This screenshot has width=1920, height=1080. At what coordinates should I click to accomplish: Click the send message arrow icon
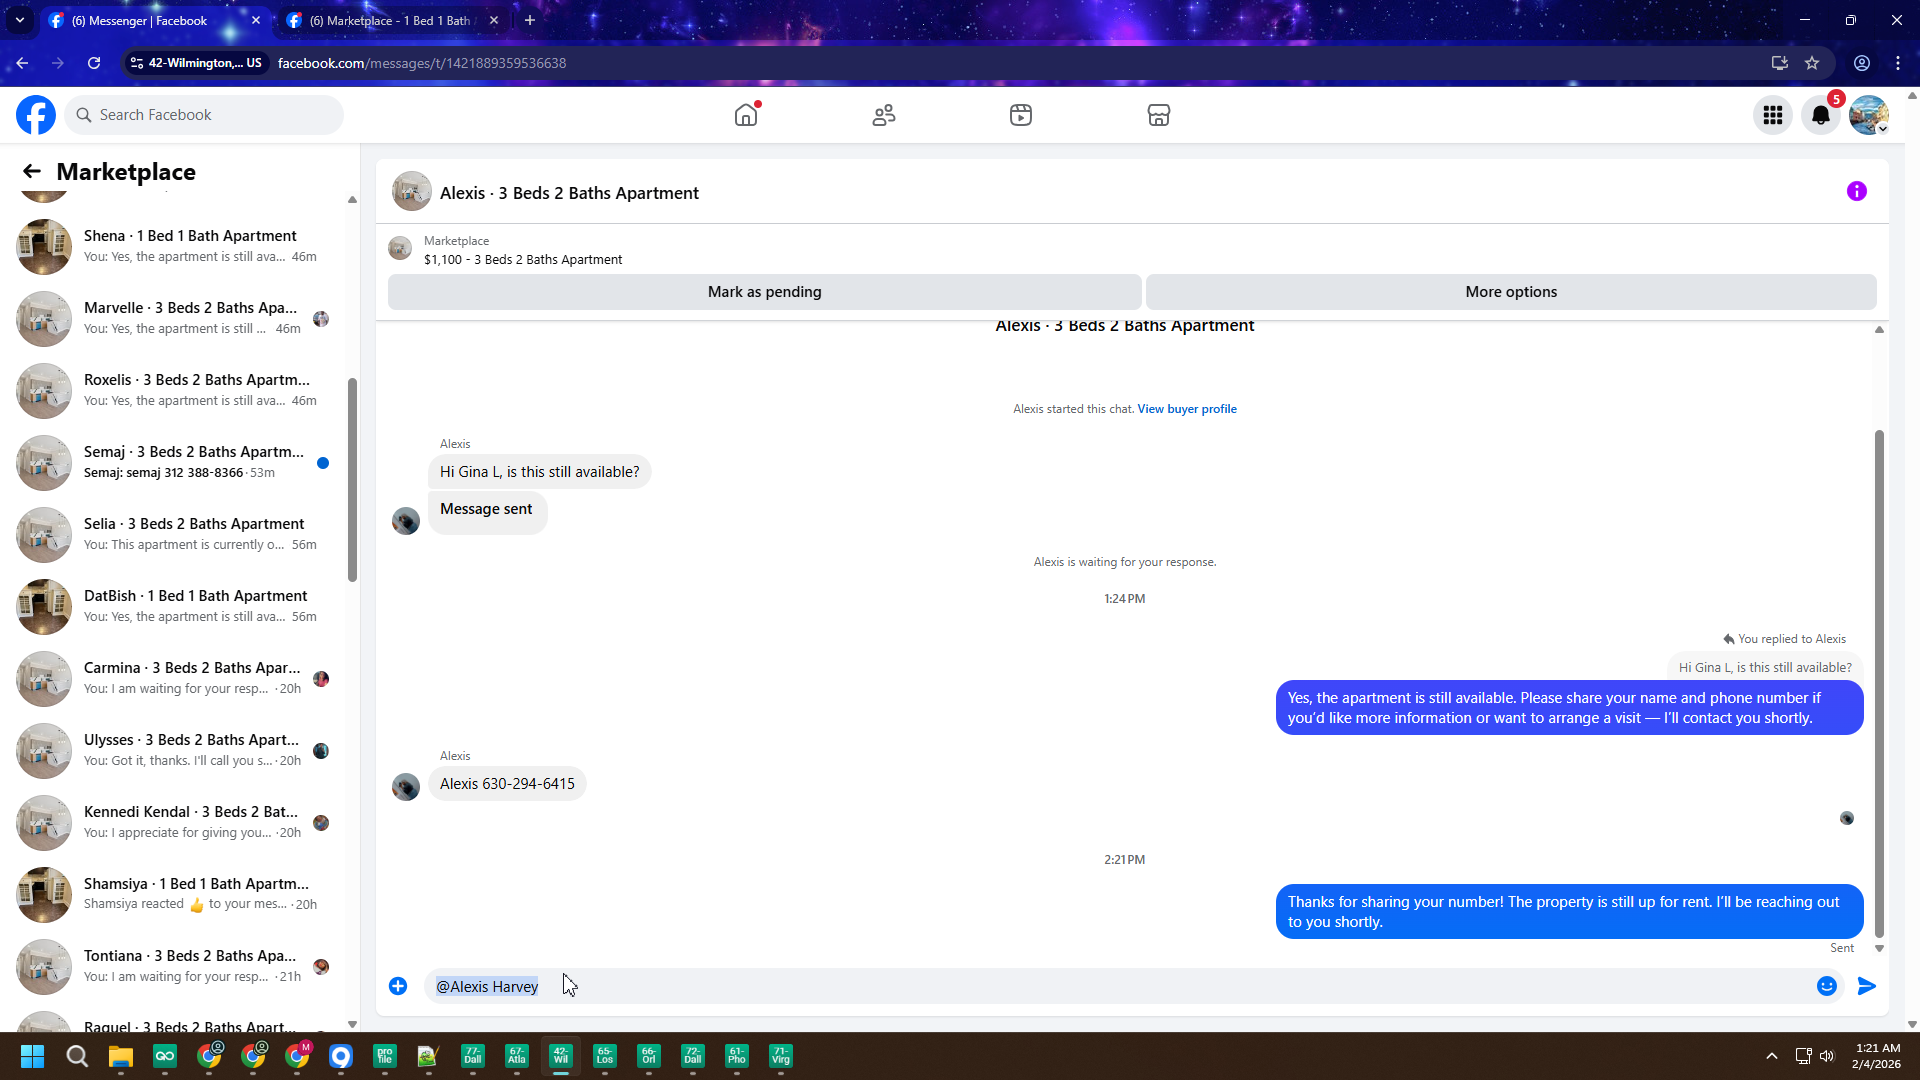tap(1866, 986)
